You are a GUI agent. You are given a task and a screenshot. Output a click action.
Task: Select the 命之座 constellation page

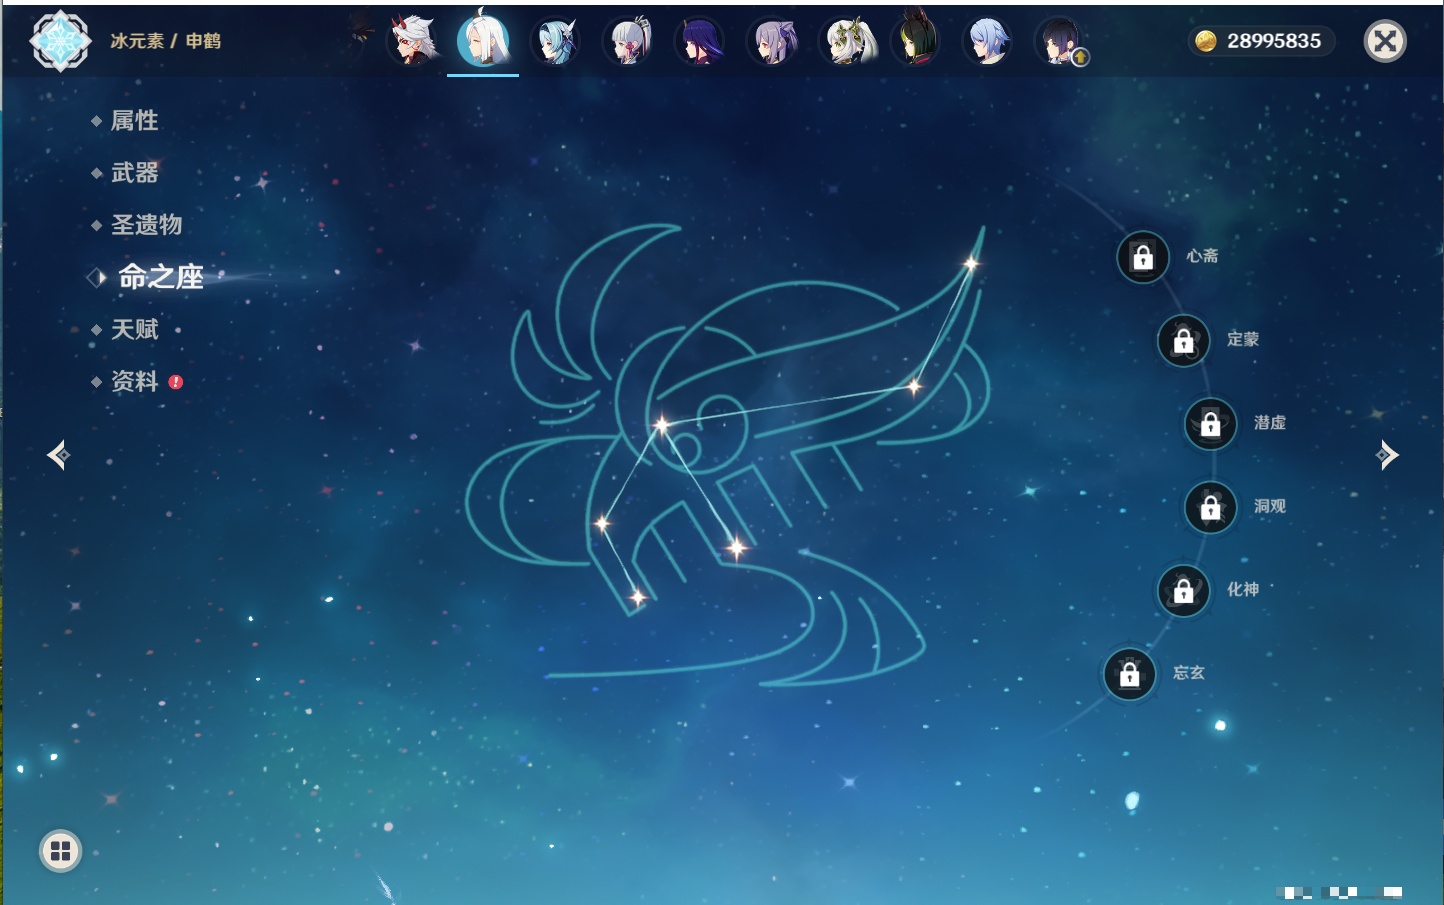[160, 277]
